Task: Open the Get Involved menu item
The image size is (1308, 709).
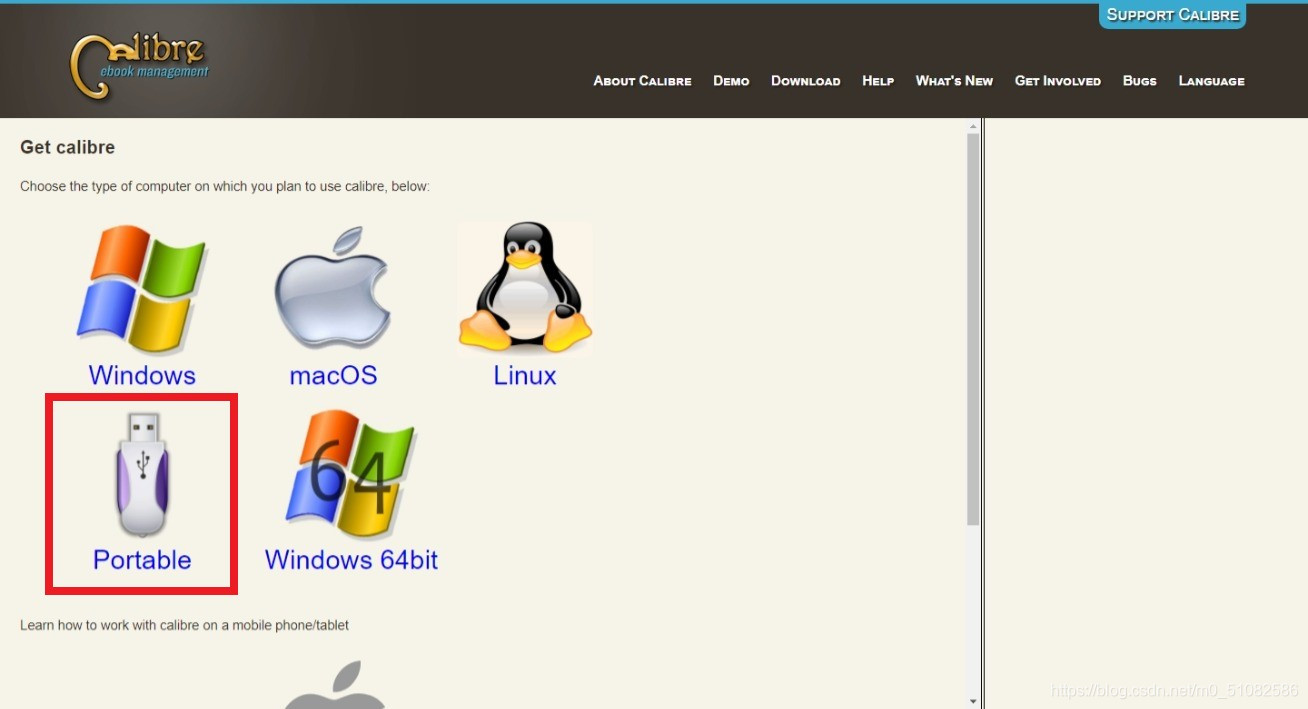Action: [1057, 81]
